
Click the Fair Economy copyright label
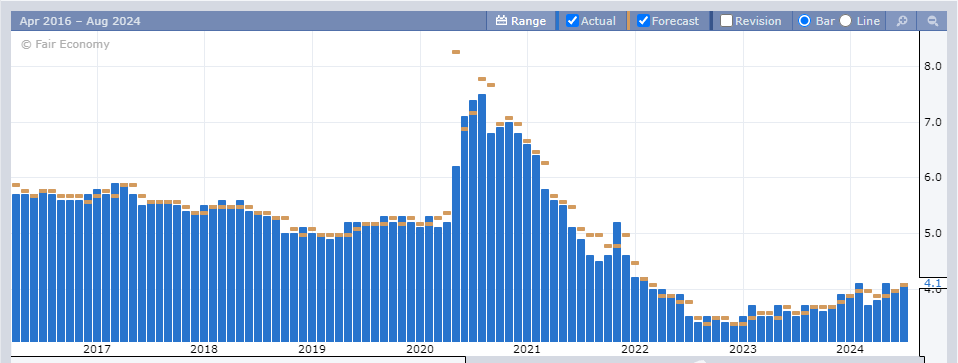(65, 44)
